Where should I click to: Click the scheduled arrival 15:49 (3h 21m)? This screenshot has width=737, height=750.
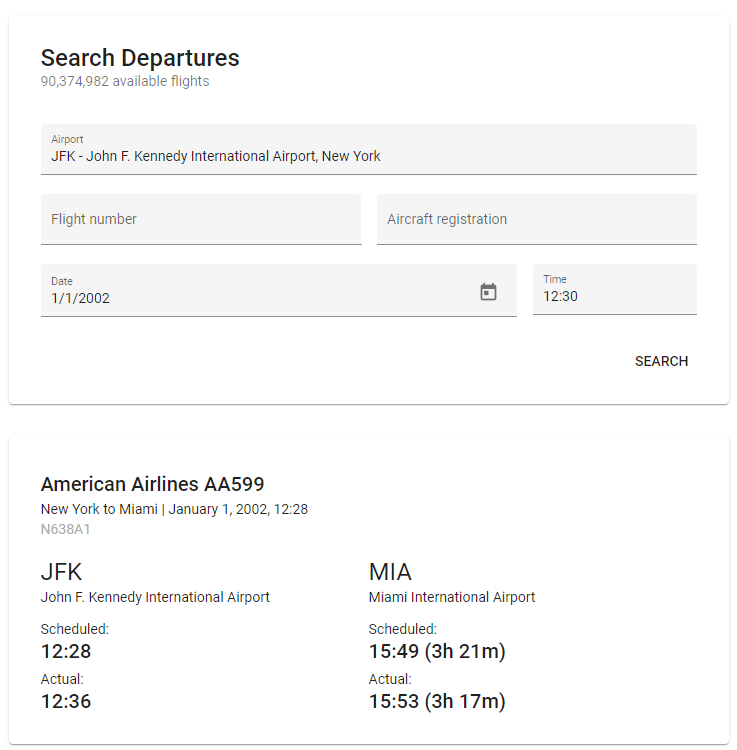click(437, 652)
